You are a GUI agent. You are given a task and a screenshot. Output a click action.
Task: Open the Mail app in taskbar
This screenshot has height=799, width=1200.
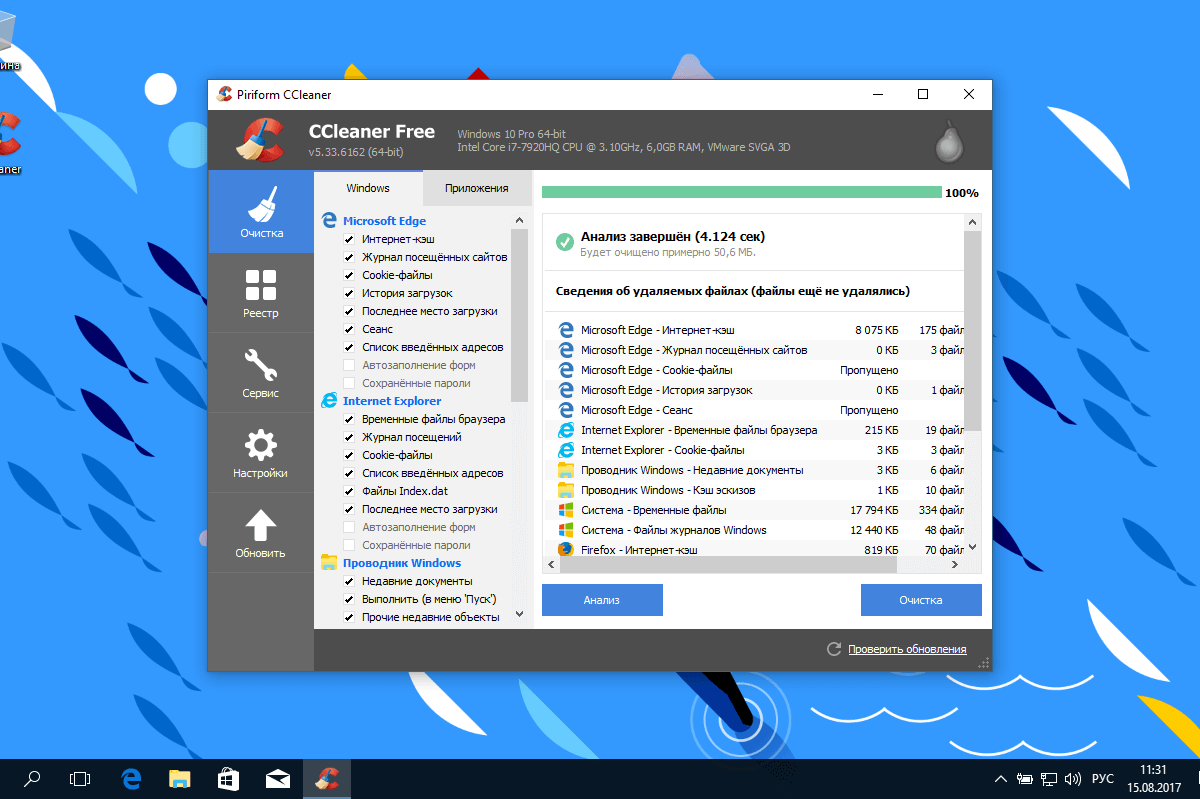click(277, 778)
